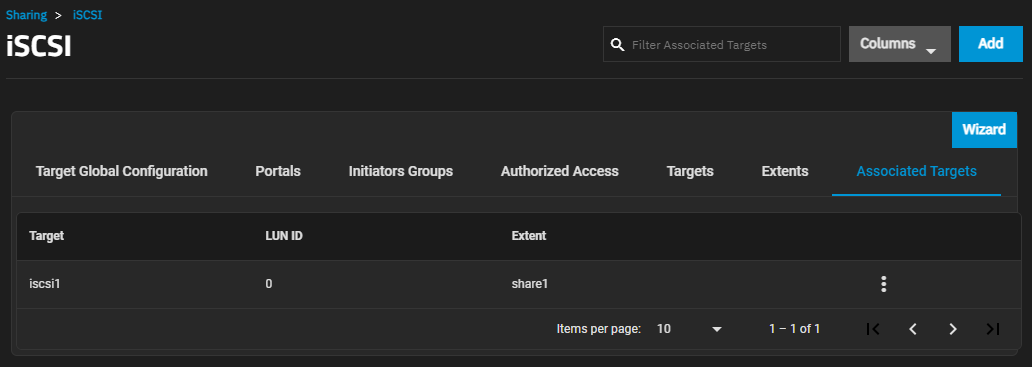The height and width of the screenshot is (367, 1032).
Task: Select the Associated Targets tab
Action: 916,171
